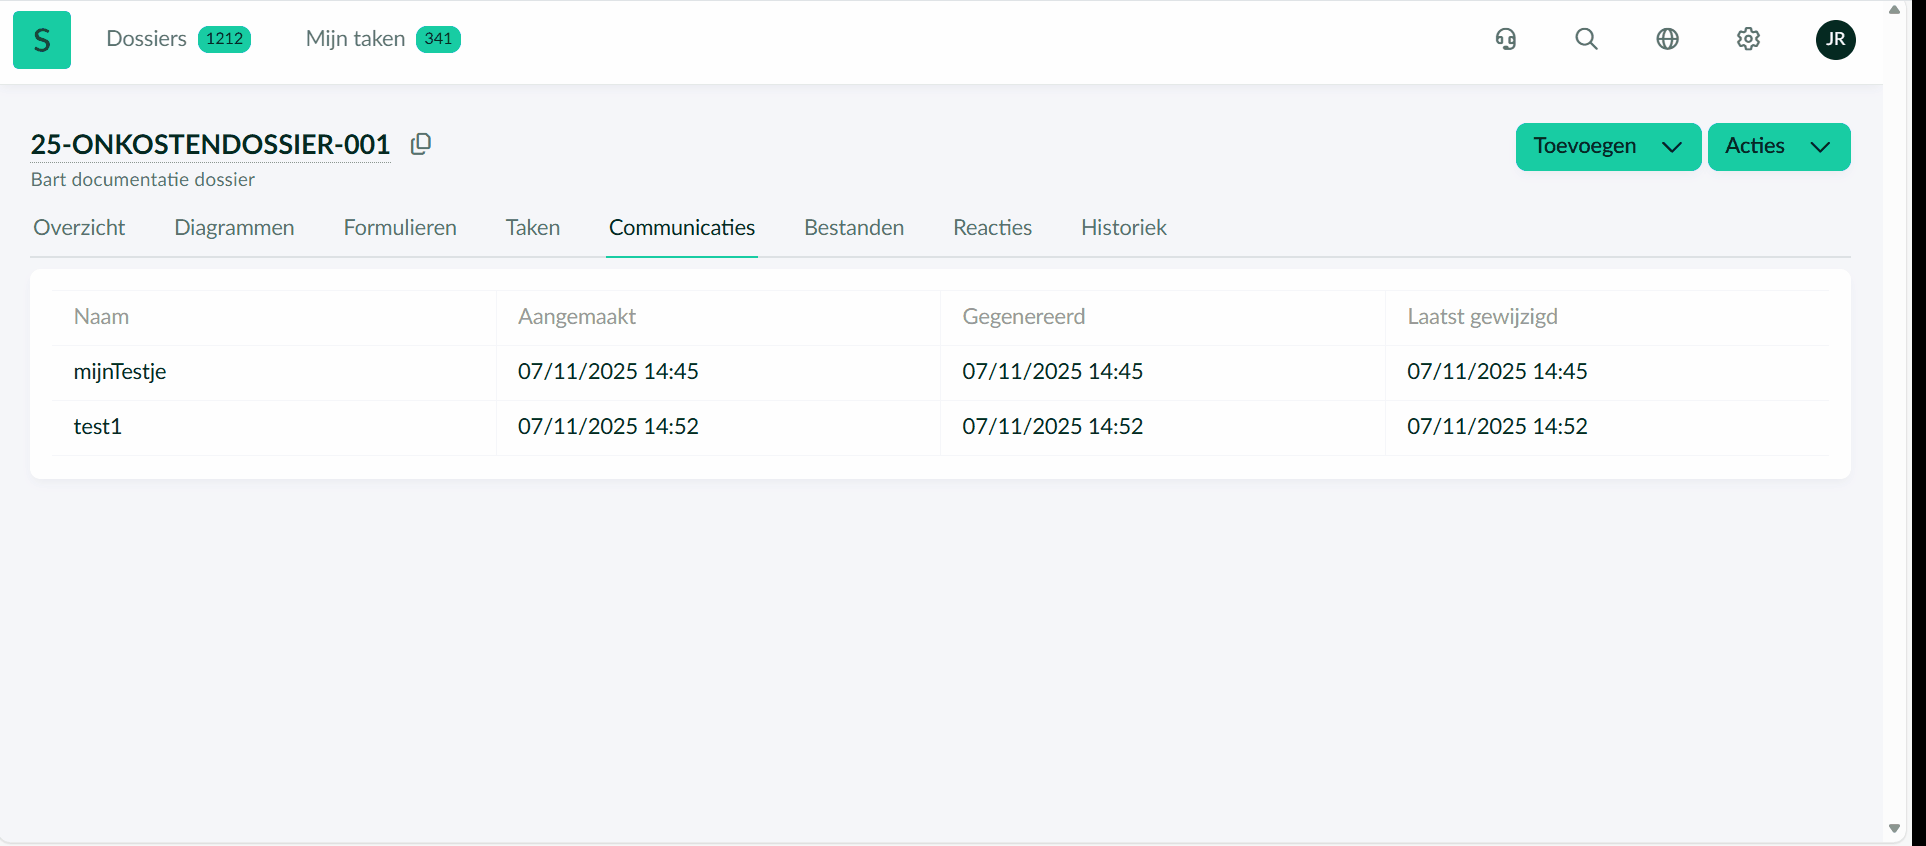Open the Diagrammen tab
This screenshot has height=846, width=1926.
[x=234, y=228]
